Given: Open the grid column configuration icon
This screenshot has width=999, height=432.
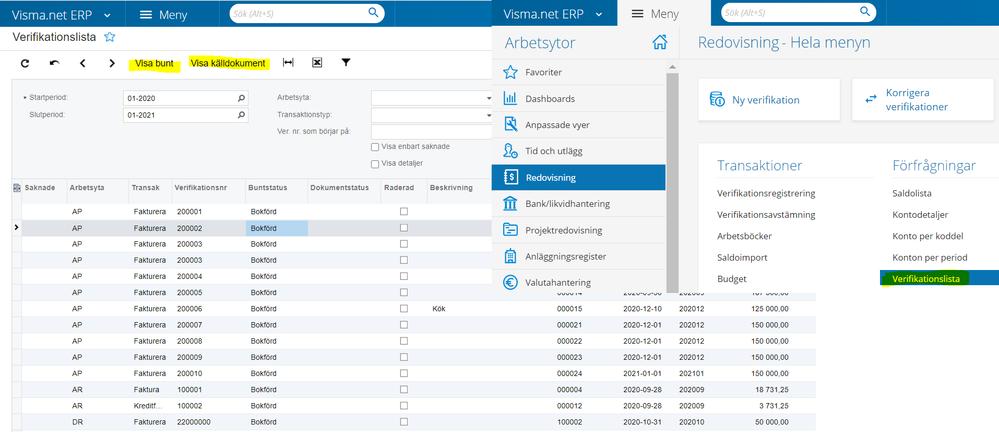Looking at the screenshot, I should click(x=17, y=188).
